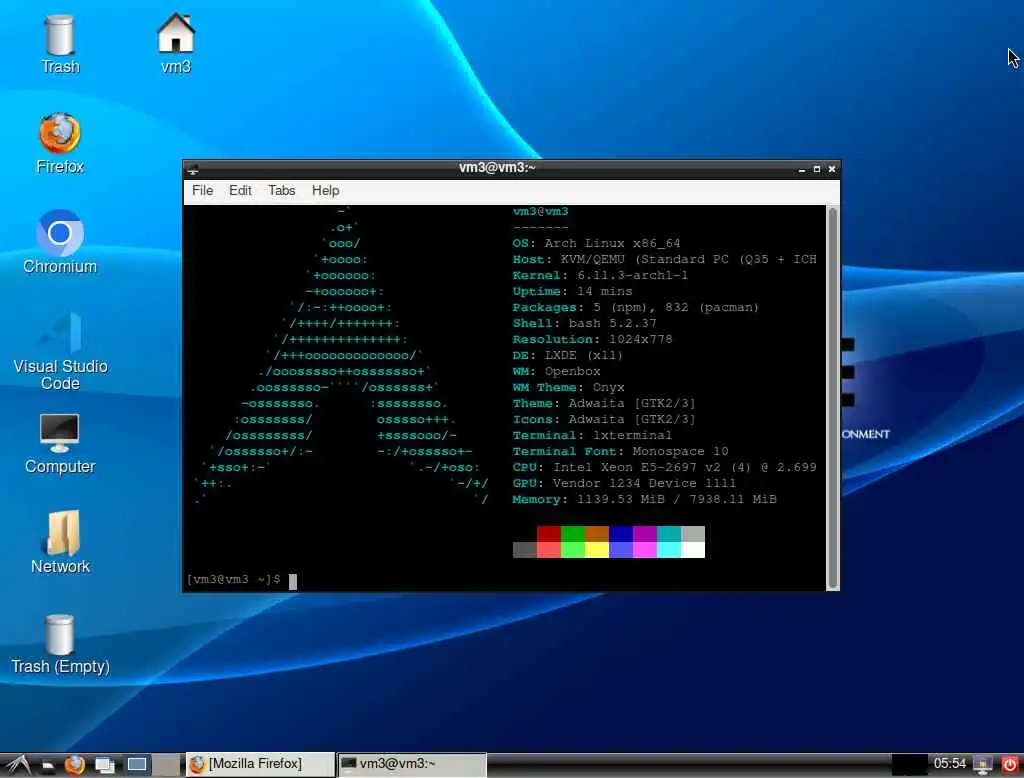Launch Chromium from the desktop
1024x778 pixels.
click(59, 243)
